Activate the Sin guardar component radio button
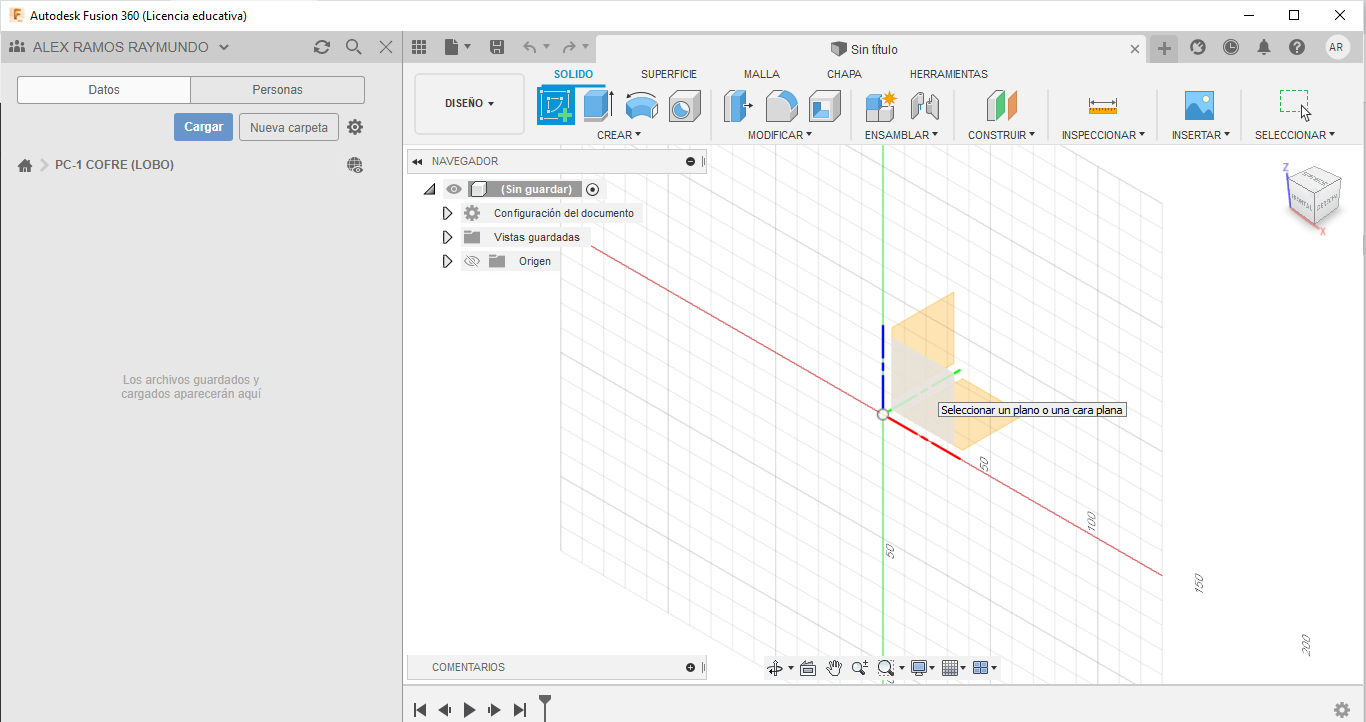1366x722 pixels. [x=593, y=189]
